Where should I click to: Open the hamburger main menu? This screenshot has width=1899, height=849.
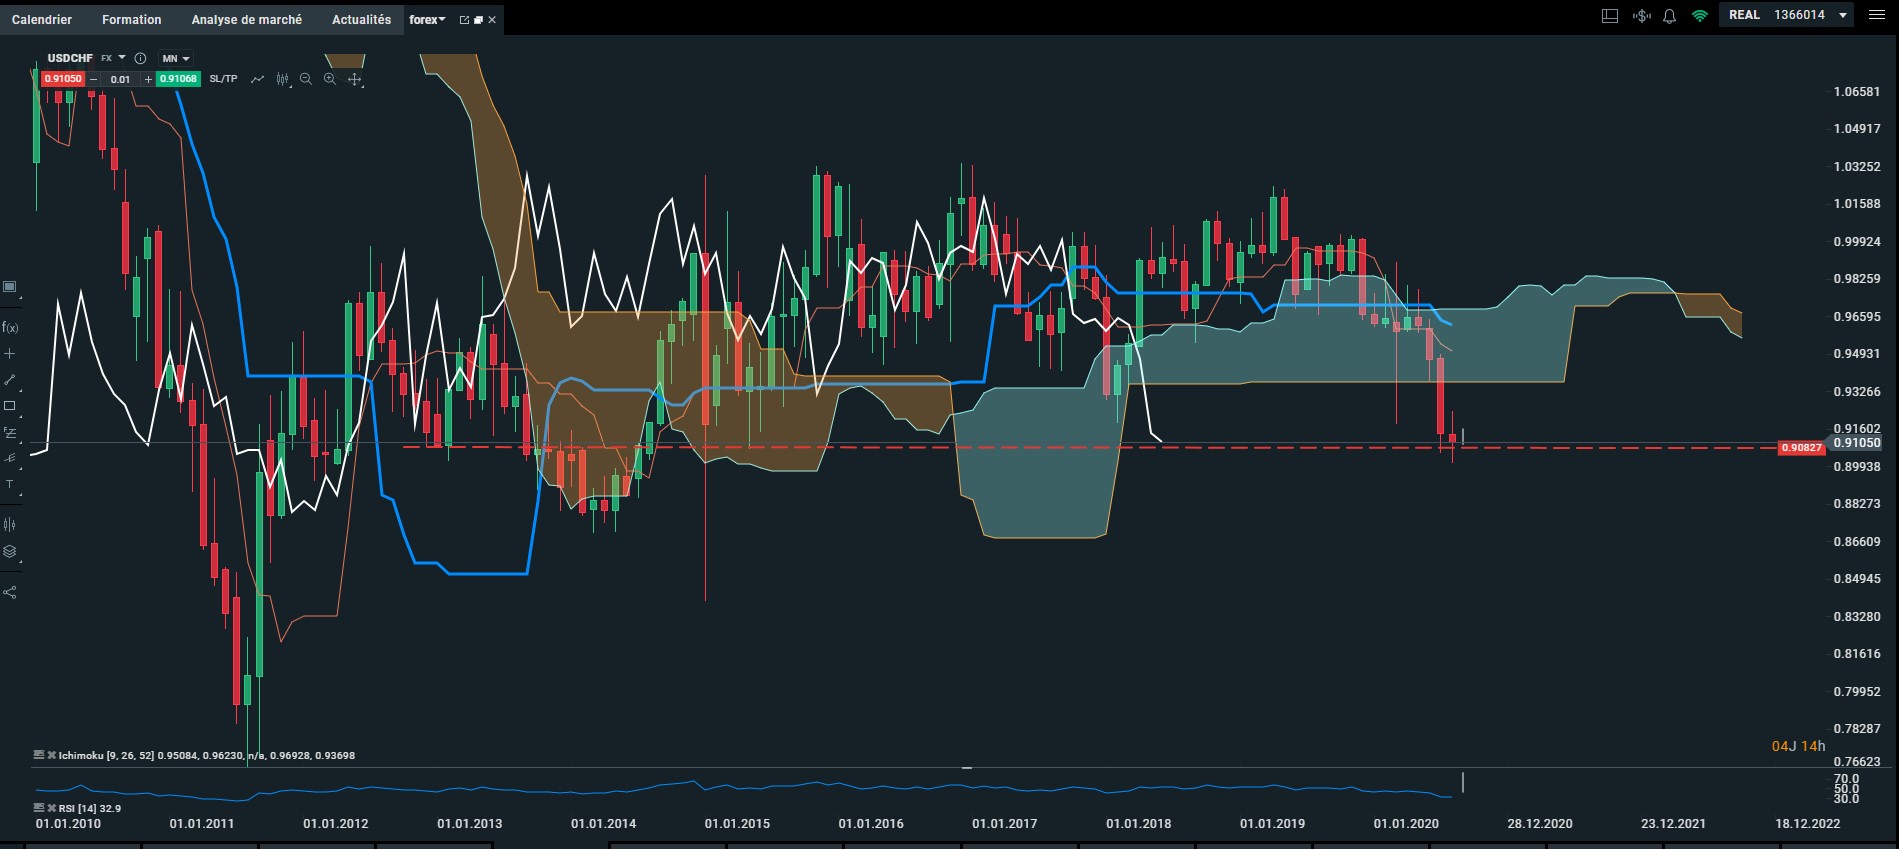[1877, 15]
